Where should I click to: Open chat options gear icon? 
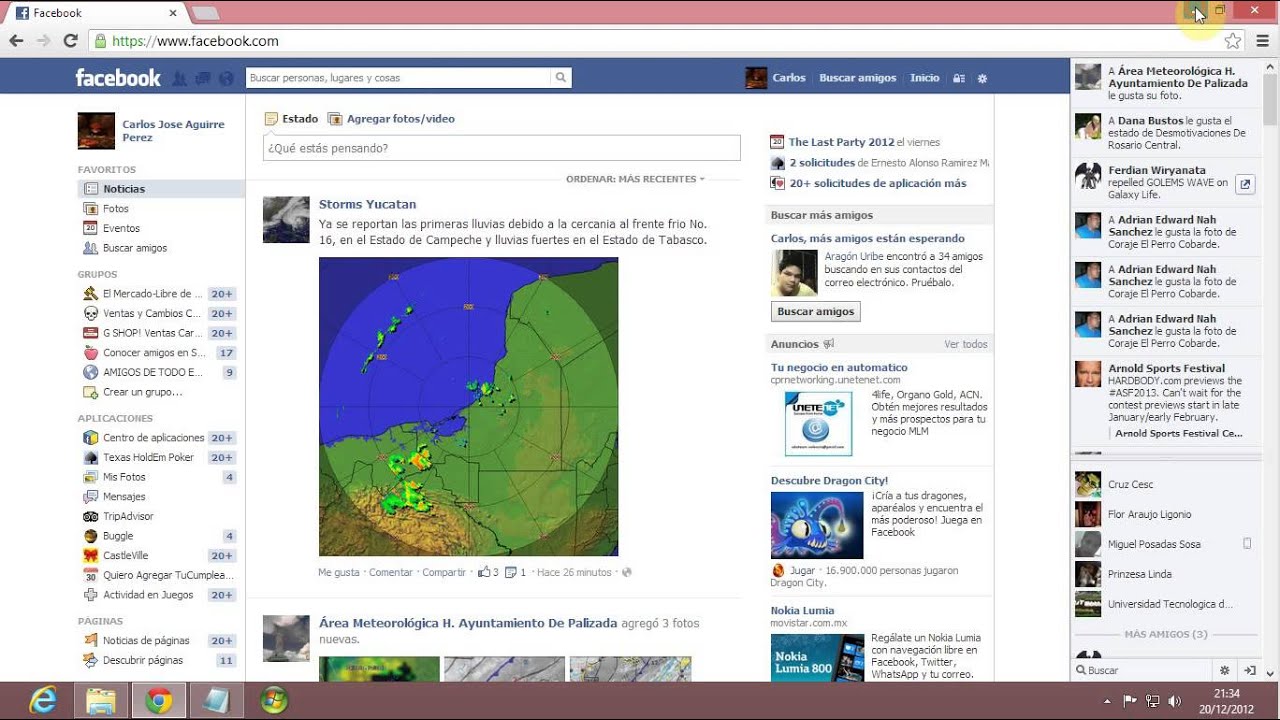coord(1225,670)
